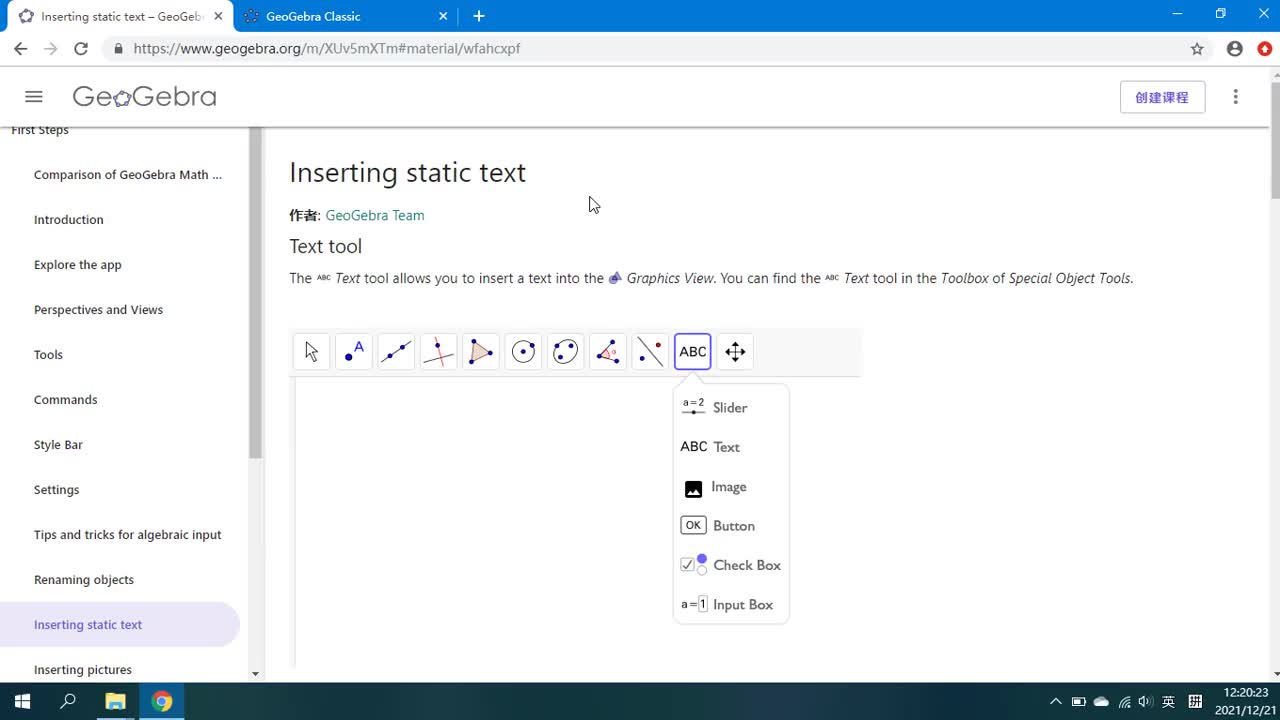The image size is (1280, 720).
Task: Select Reflect about Line tool
Action: [650, 352]
